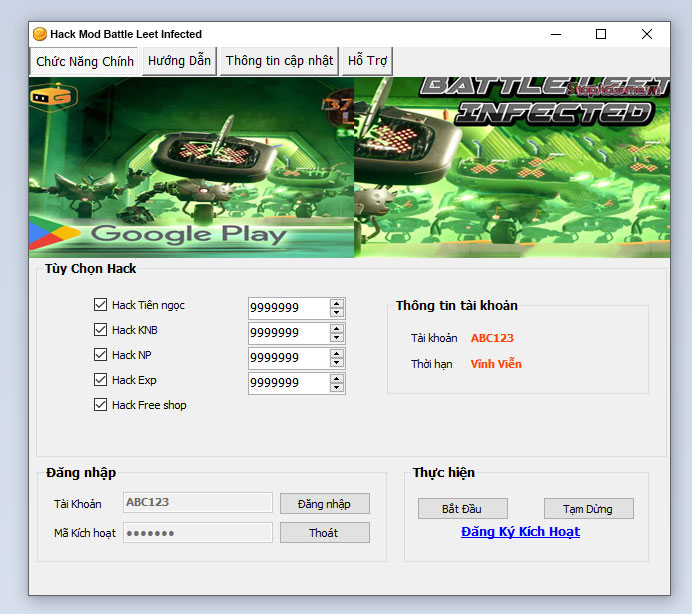
Task: Disable the Hack NP checkbox
Action: tap(100, 355)
